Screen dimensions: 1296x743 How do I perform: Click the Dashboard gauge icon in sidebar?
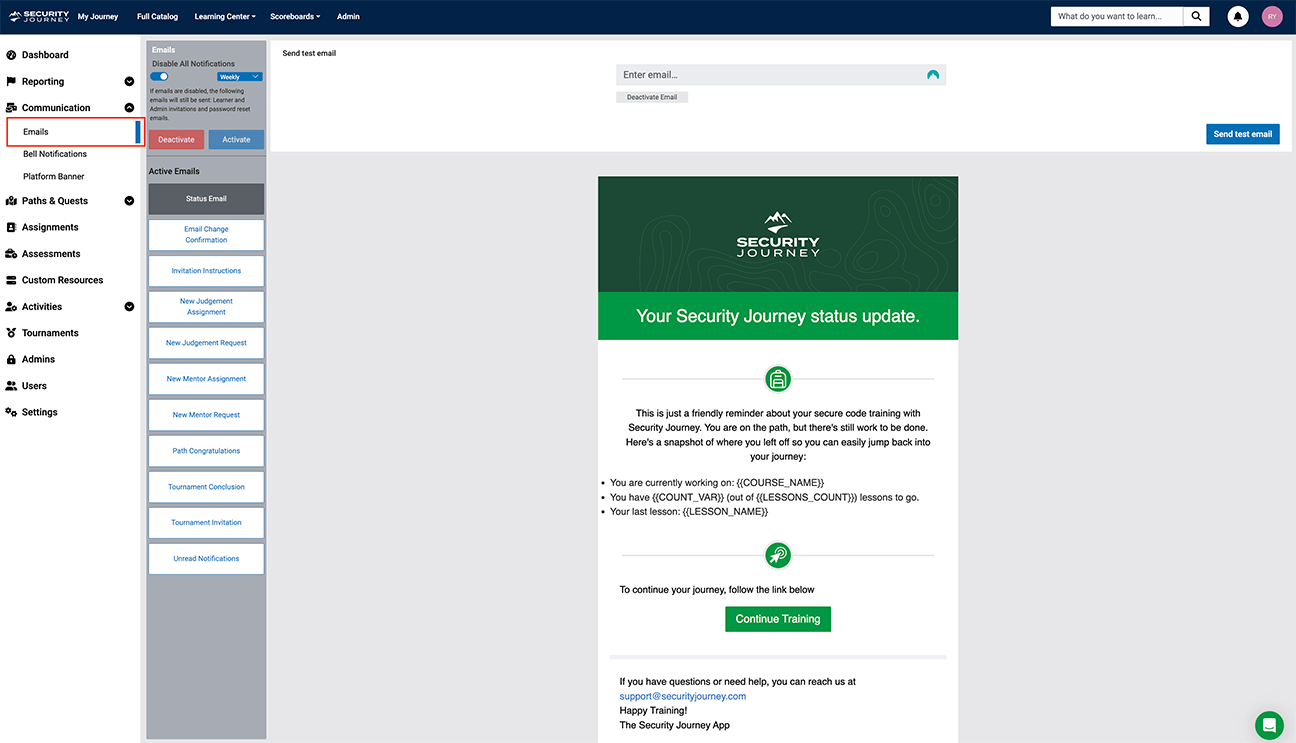tap(12, 55)
